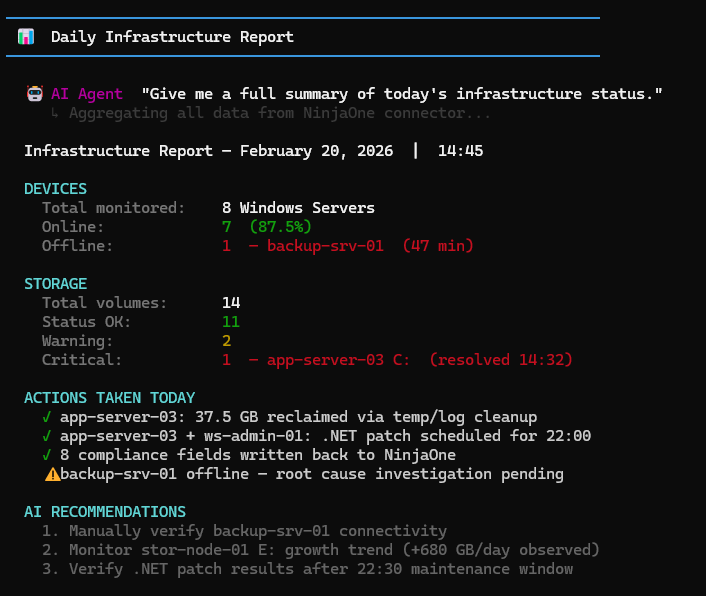The image size is (706, 596).
Task: Click 'Aggregating all data from NinjaOne connector...'
Action: coord(280,113)
